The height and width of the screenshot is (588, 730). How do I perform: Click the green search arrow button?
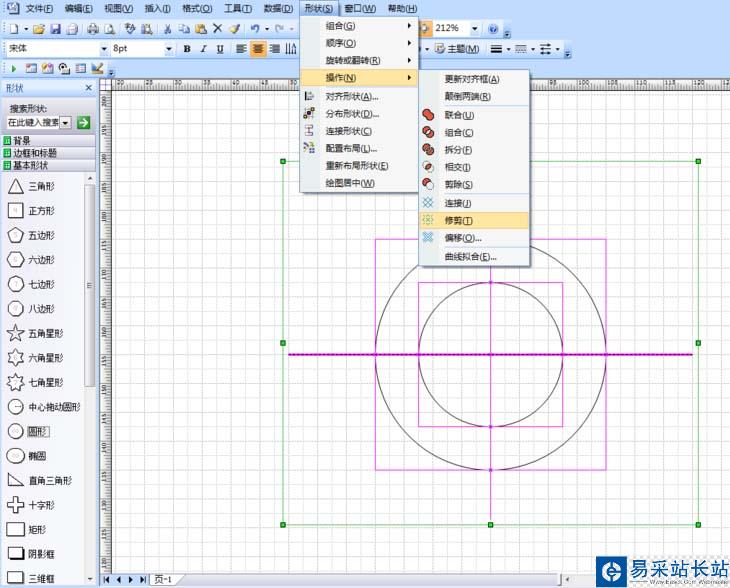pos(84,122)
